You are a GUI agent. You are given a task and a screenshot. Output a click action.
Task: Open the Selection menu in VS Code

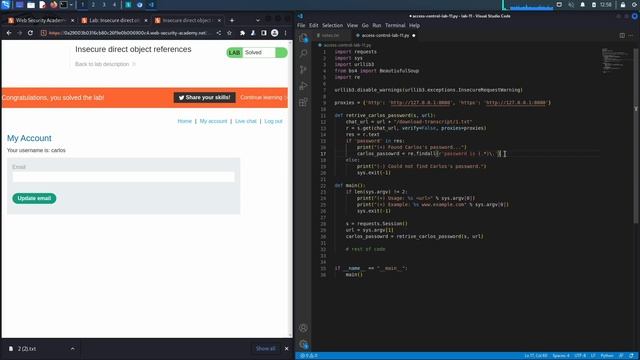(x=332, y=25)
